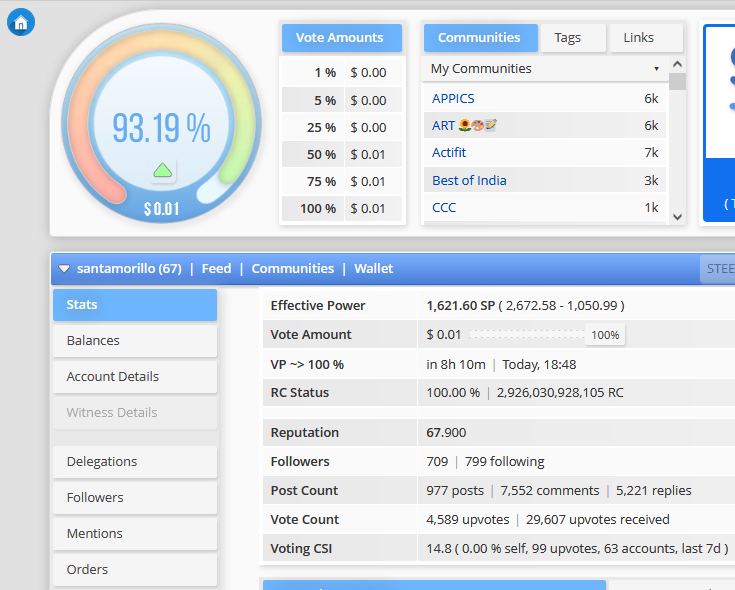Click the Vote Amounts header
The height and width of the screenshot is (590, 735).
(342, 37)
